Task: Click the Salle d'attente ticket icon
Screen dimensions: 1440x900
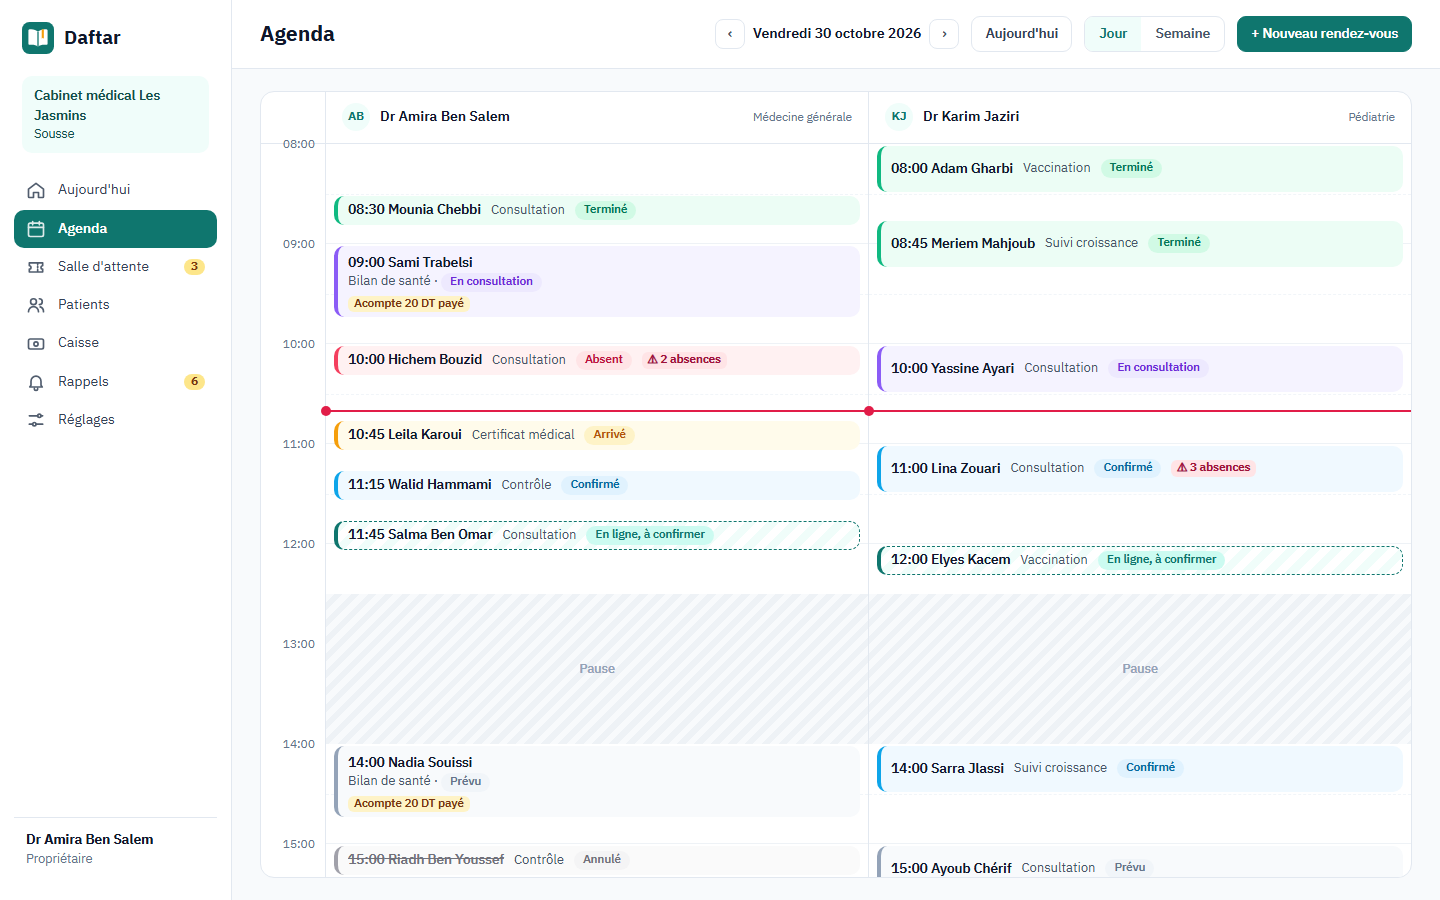Action: (x=36, y=267)
